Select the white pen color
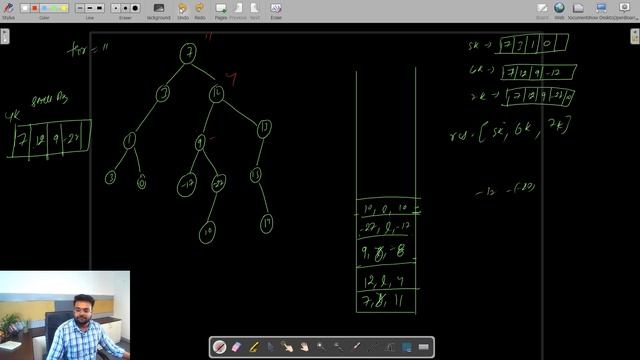This screenshot has width=640, height=360. coord(25,8)
